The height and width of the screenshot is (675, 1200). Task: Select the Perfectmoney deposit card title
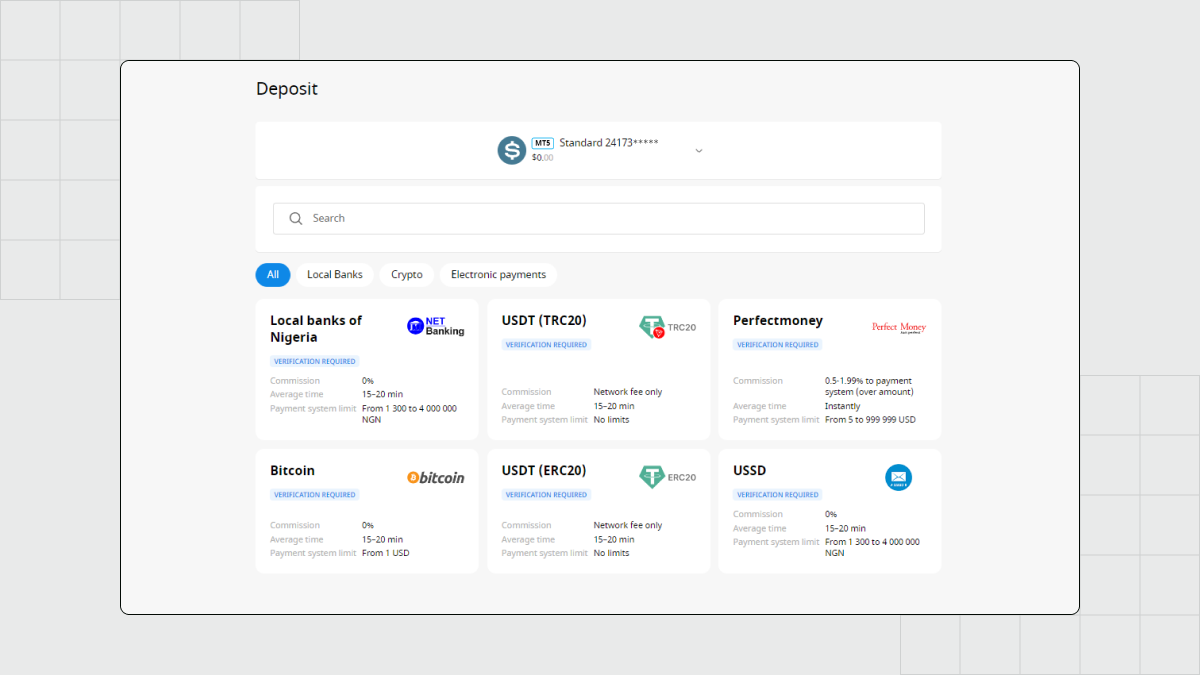(778, 321)
